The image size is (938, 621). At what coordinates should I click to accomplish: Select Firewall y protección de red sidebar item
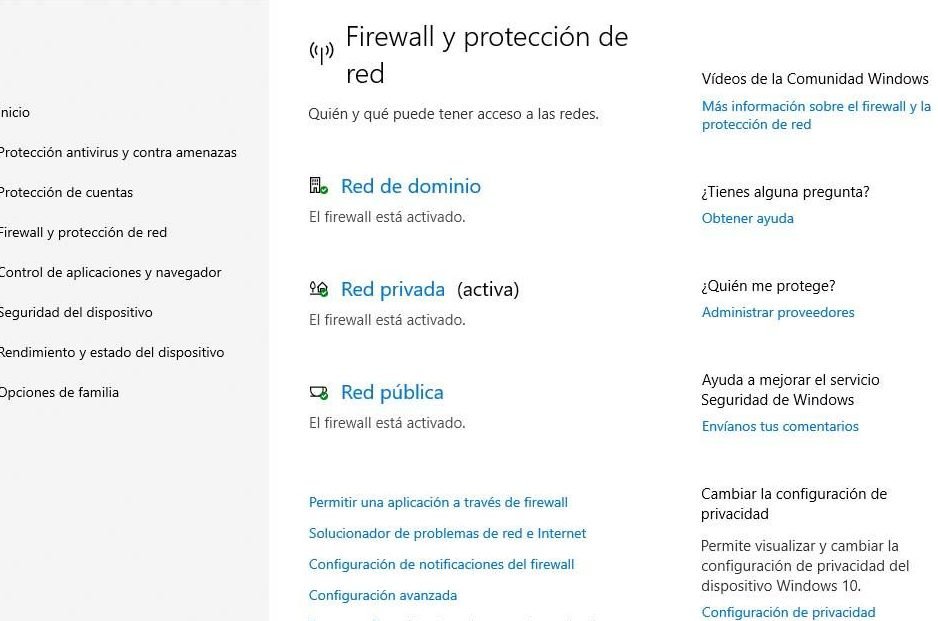(83, 232)
